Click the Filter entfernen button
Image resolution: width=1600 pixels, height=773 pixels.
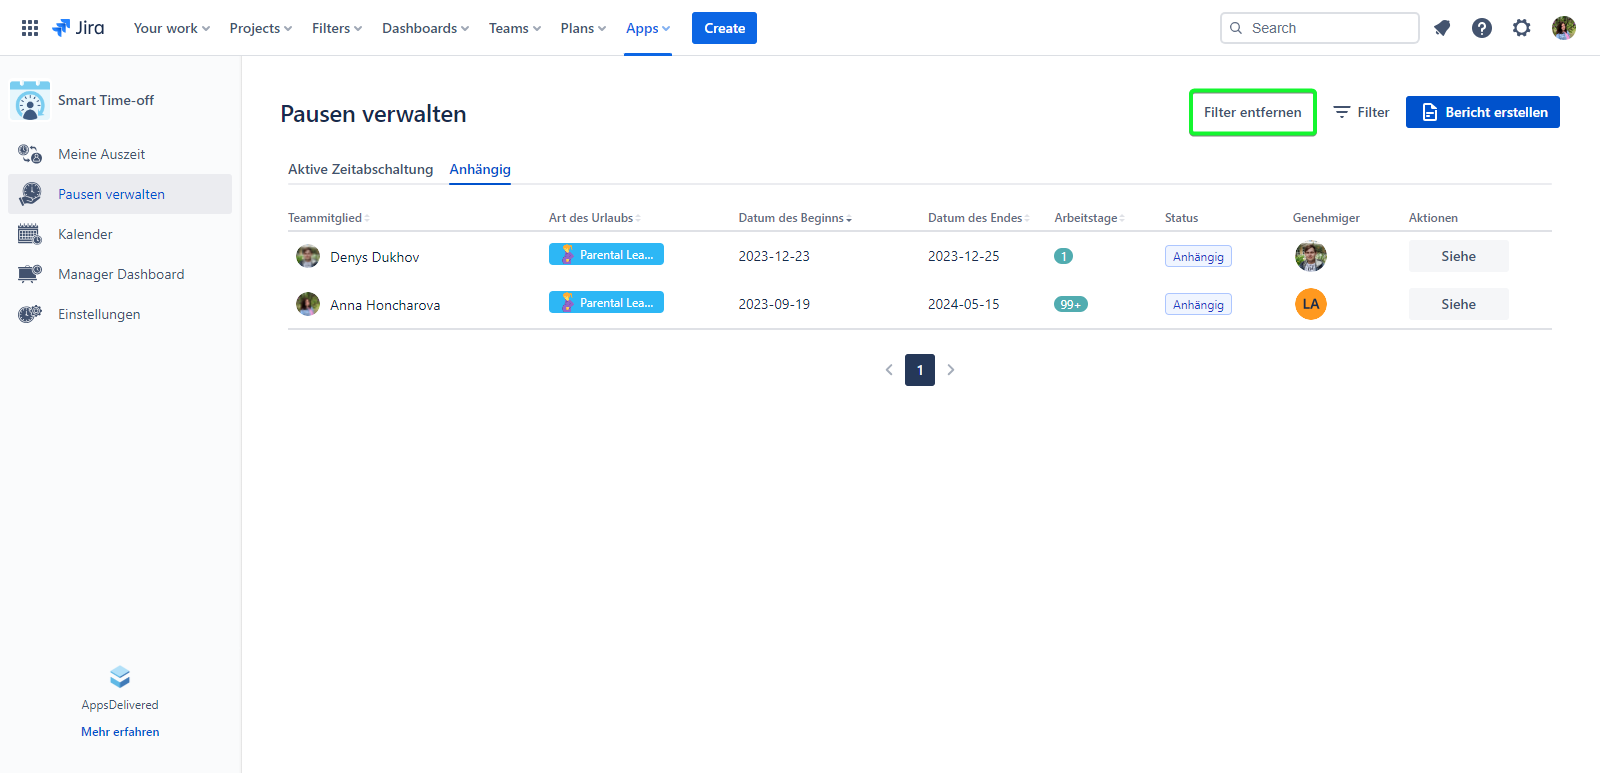1252,112
